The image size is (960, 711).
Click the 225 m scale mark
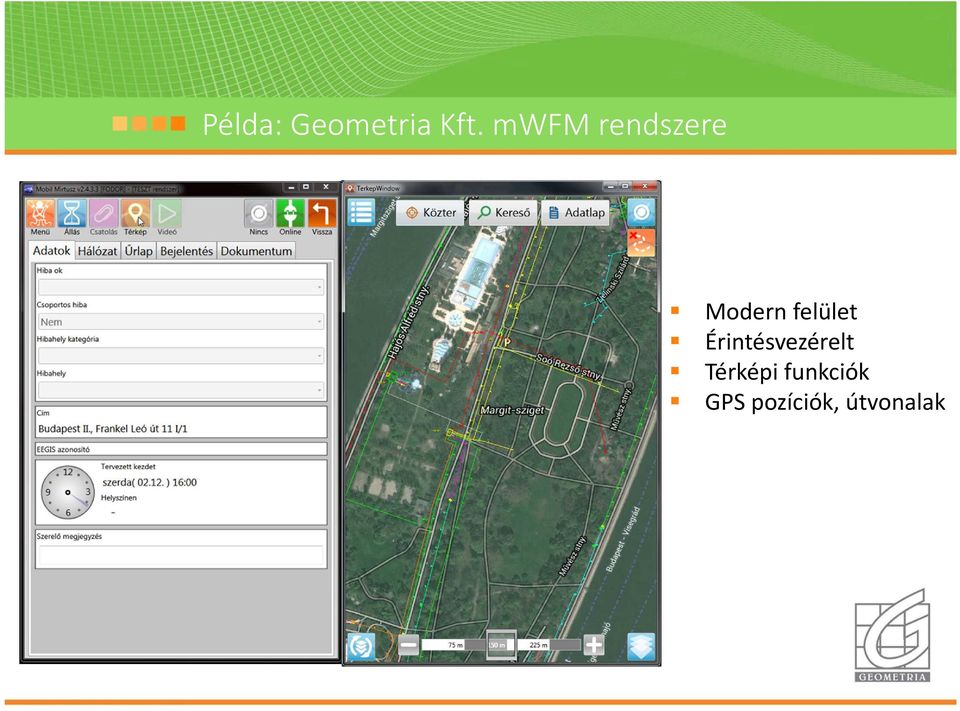(539, 645)
